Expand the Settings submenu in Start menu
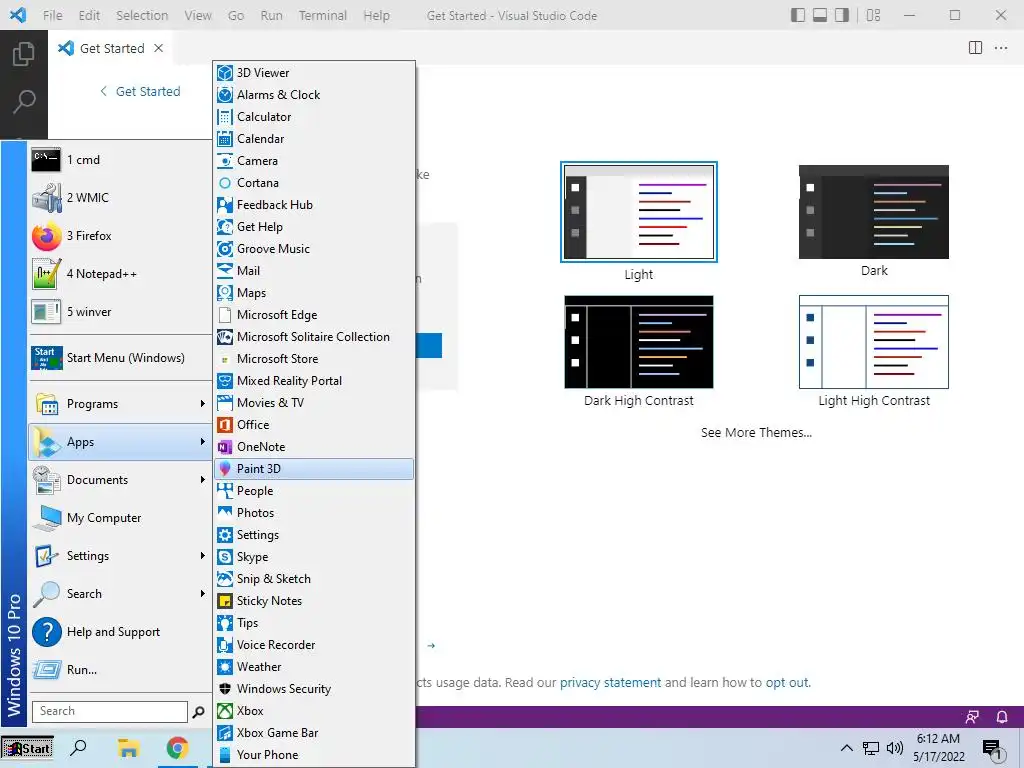Viewport: 1024px width, 768px height. pos(120,556)
